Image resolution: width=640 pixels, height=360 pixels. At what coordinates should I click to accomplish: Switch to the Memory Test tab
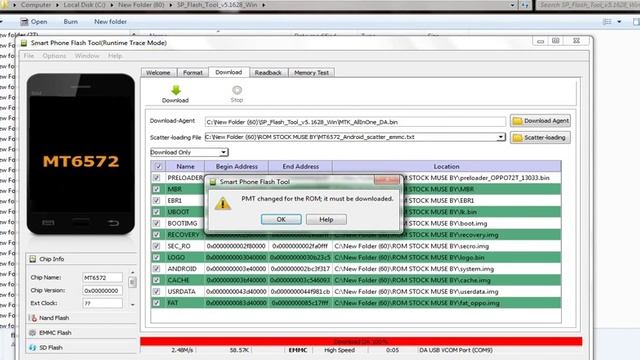[x=311, y=73]
